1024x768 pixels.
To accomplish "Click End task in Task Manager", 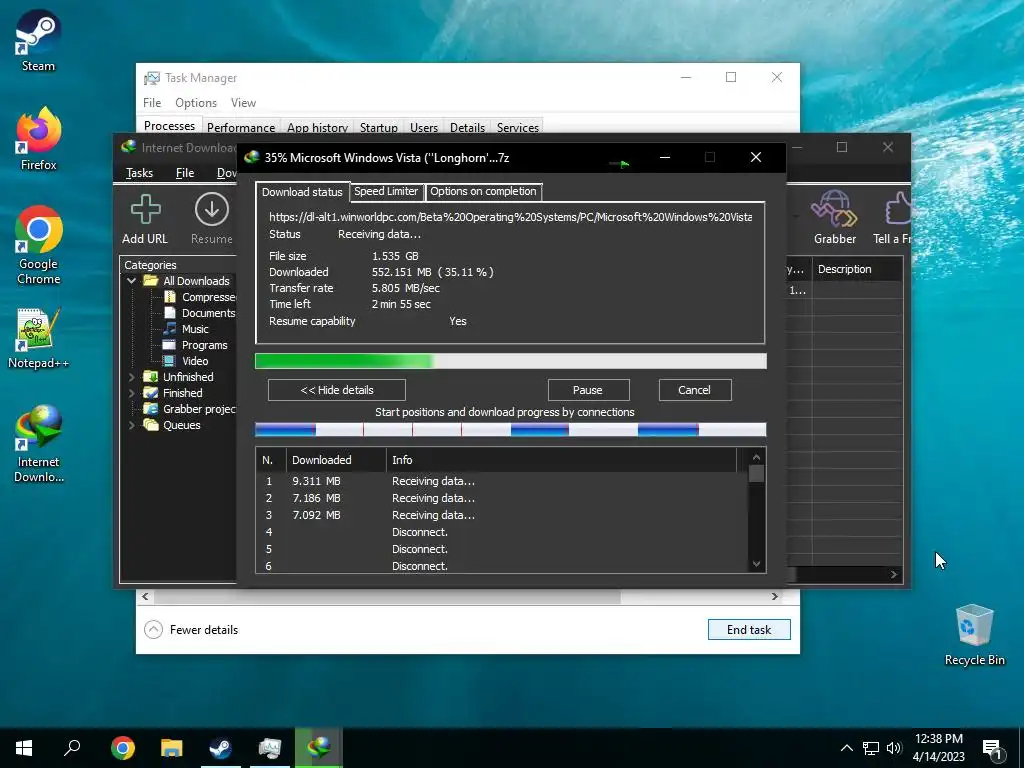I will coord(749,630).
